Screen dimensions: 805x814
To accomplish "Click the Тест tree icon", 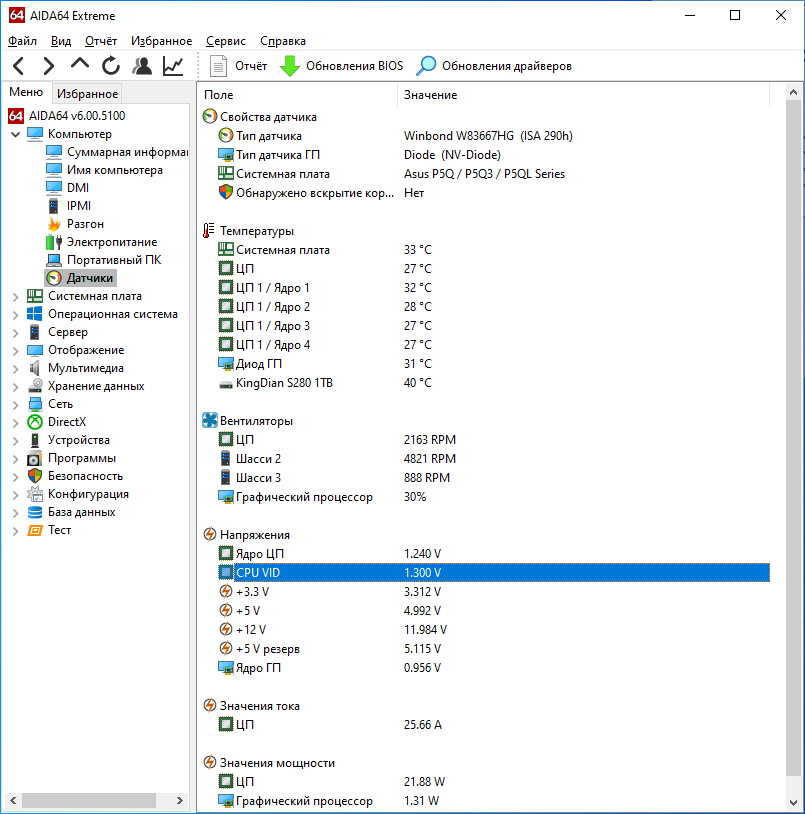I will [35, 531].
